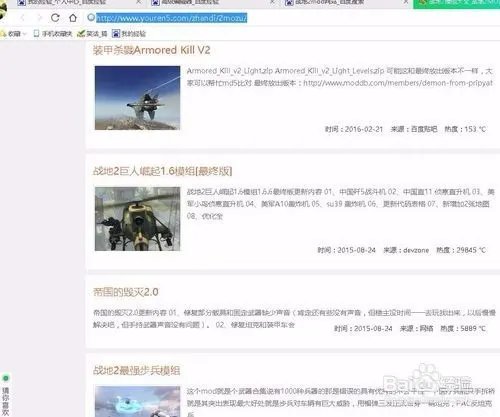Click the avatar icon at top-left corner
Image resolution: width=500 pixels, height=417 pixels.
(x=3, y=10)
